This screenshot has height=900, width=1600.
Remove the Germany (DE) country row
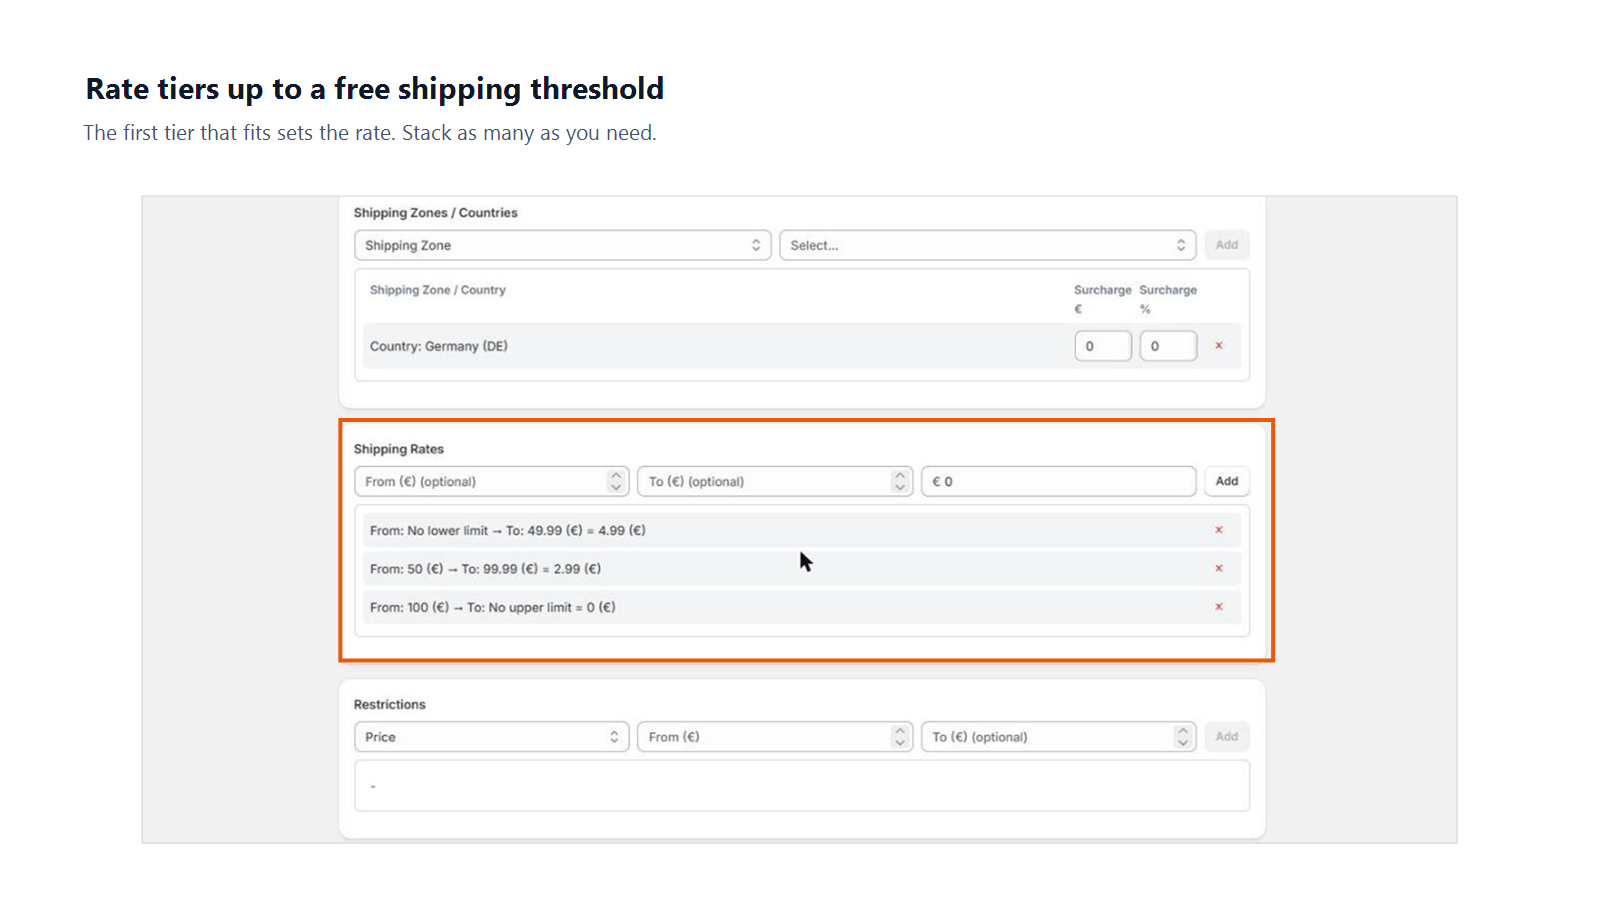(1219, 346)
